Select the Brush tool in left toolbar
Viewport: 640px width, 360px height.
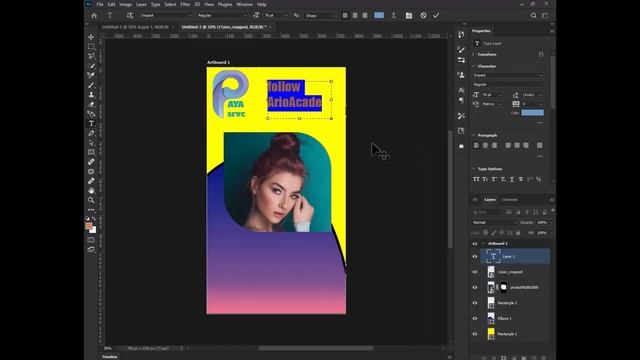91,85
